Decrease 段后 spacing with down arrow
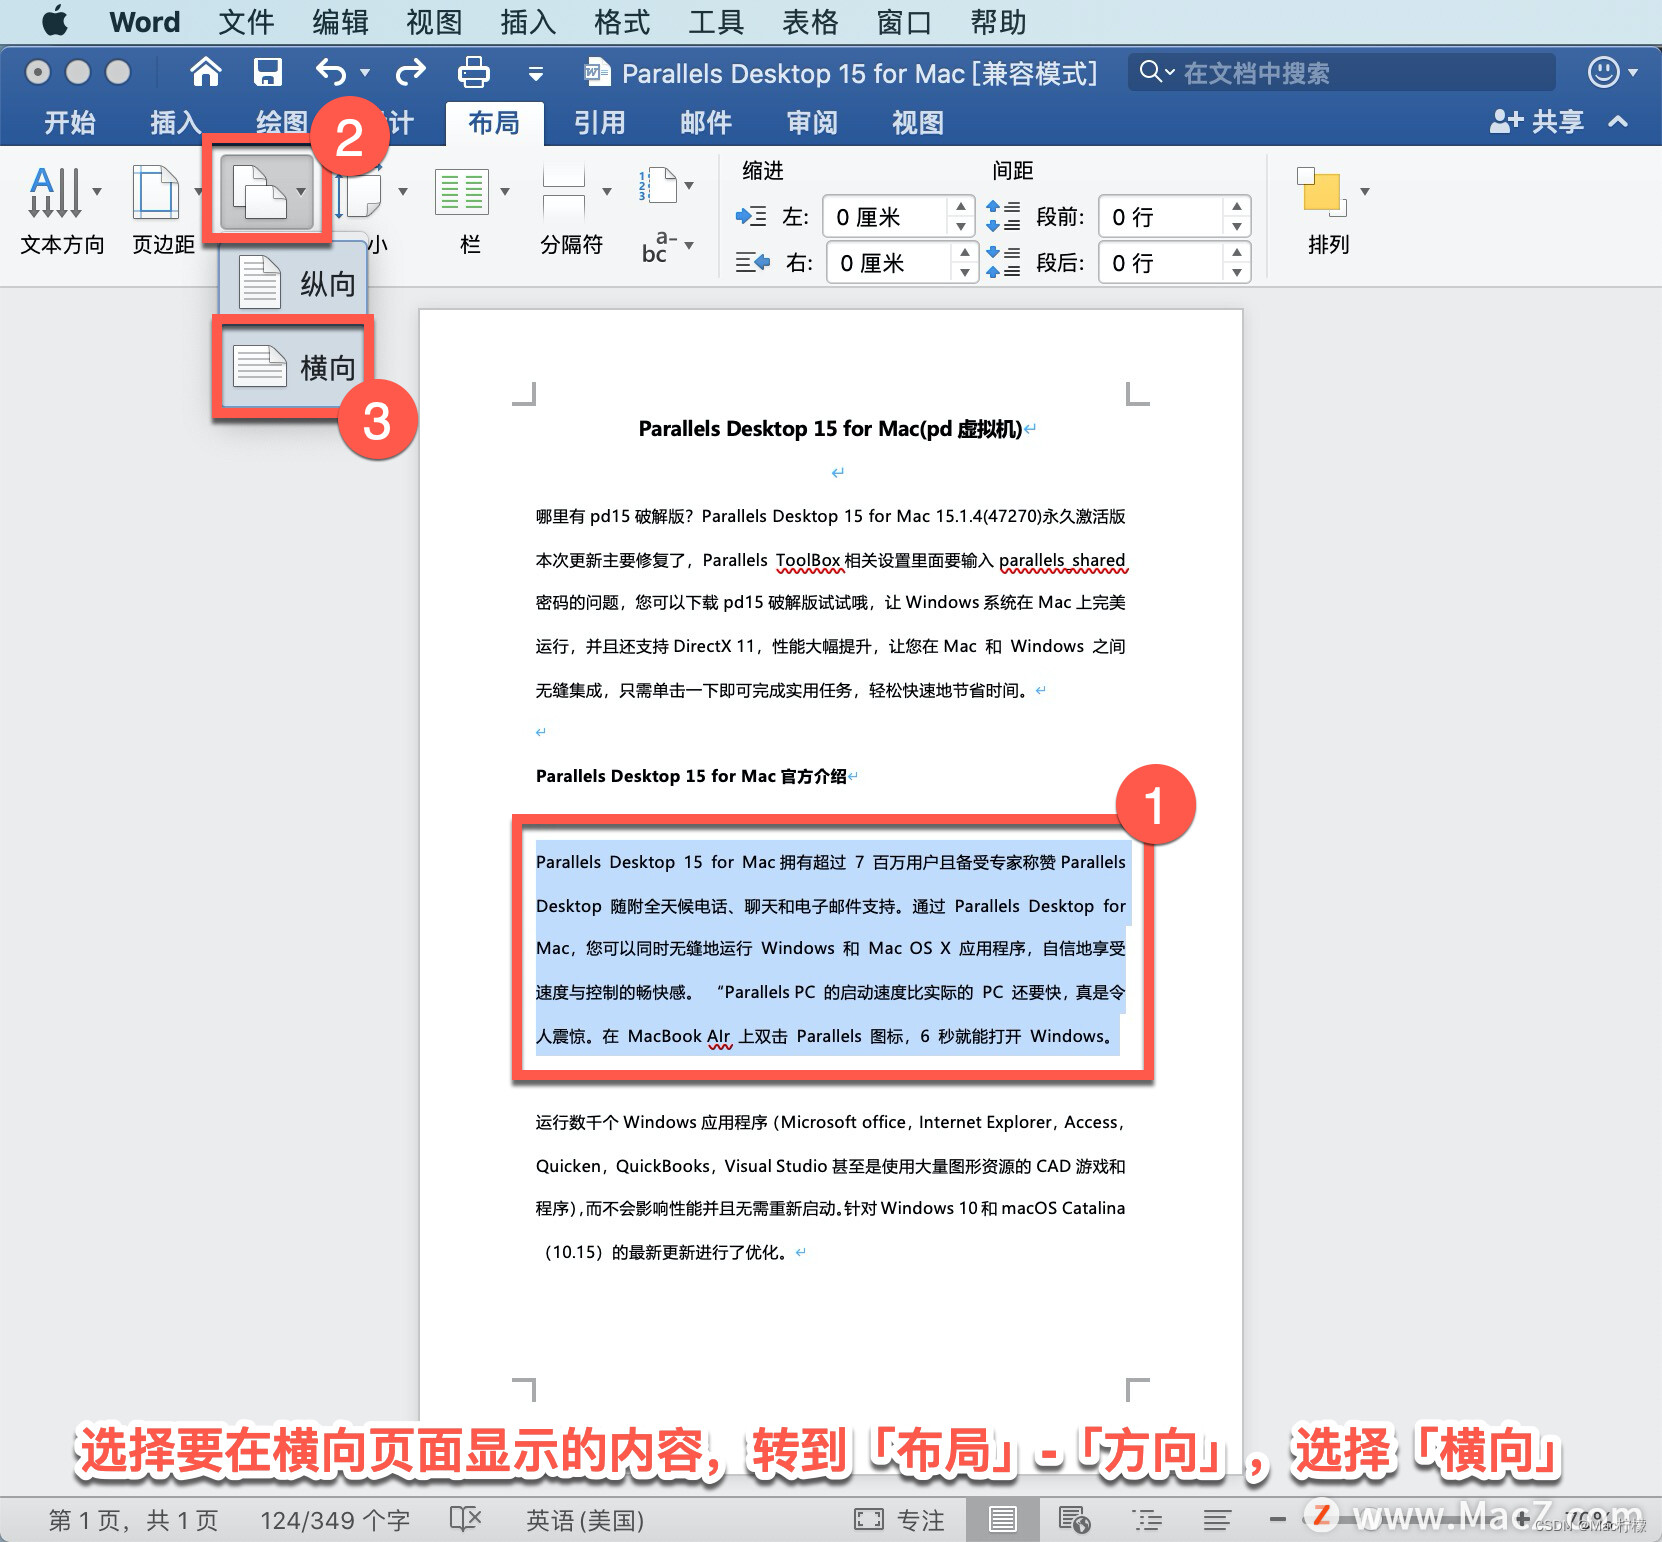Image resolution: width=1662 pixels, height=1542 pixels. (1237, 273)
